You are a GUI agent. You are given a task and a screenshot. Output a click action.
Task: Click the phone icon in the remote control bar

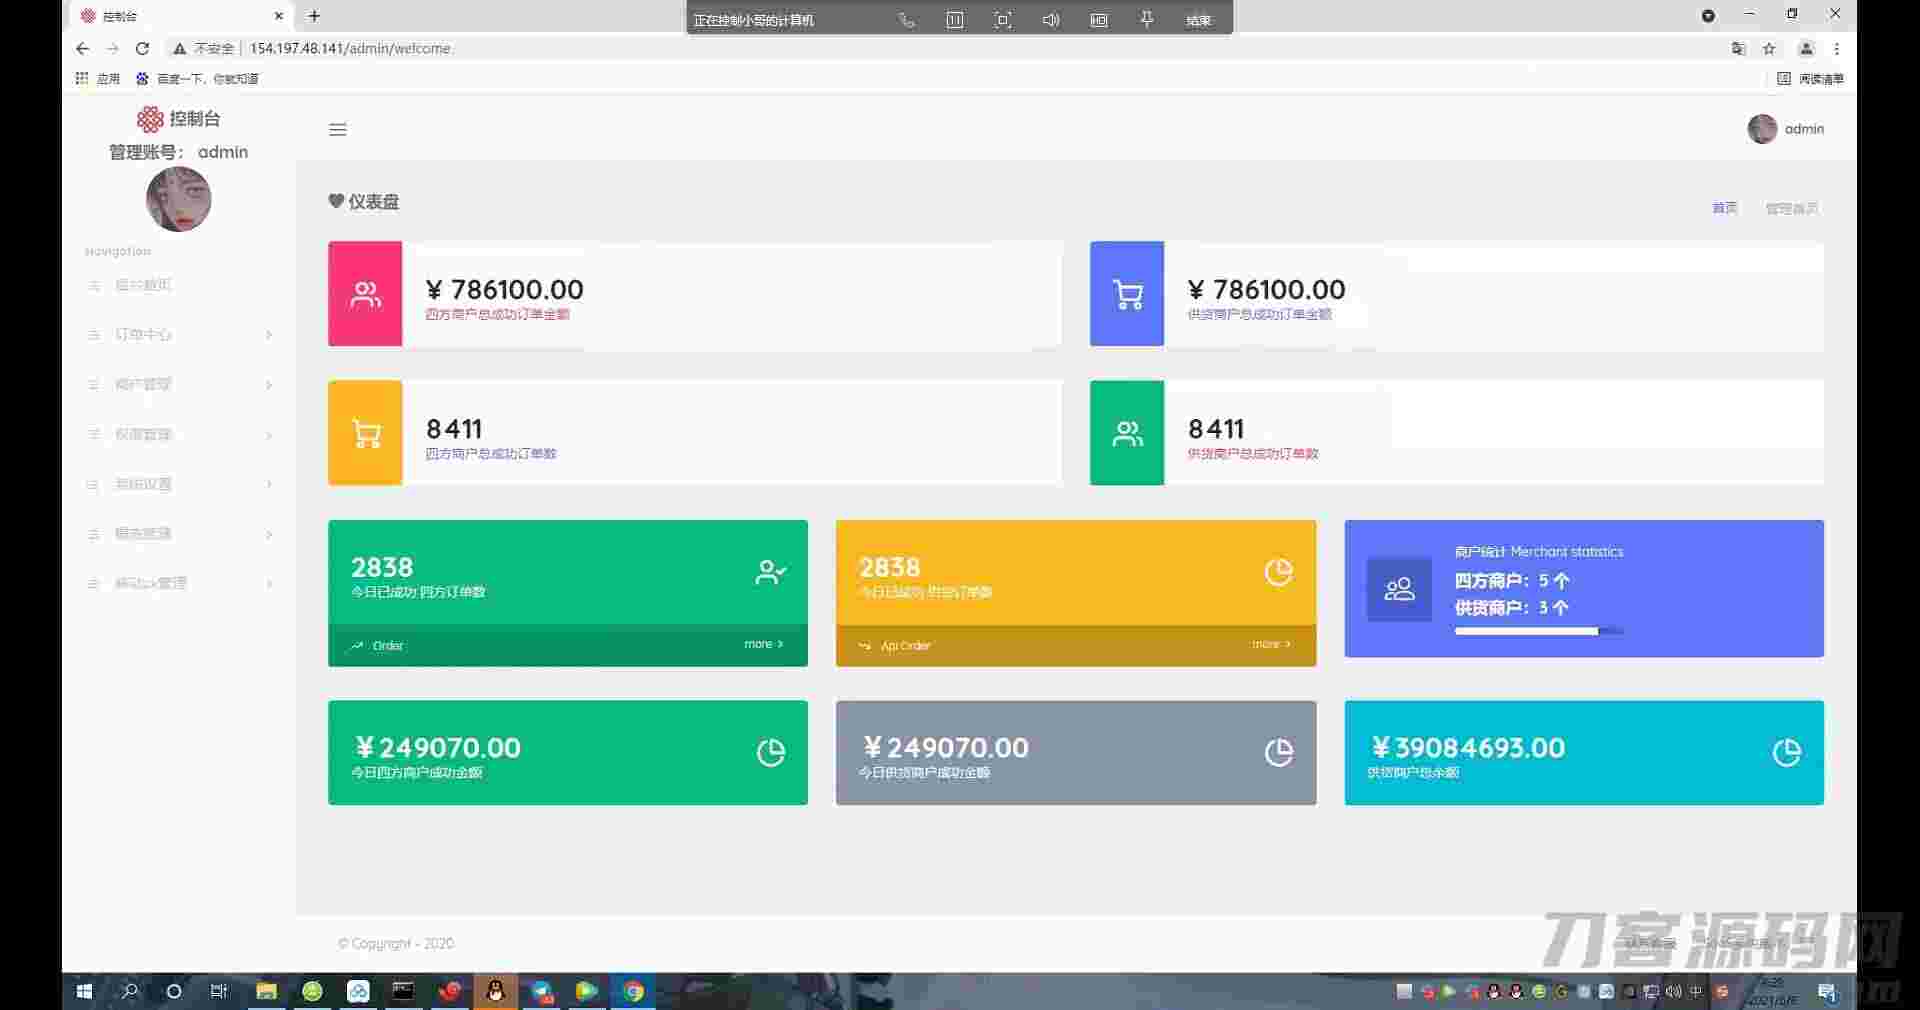point(907,20)
